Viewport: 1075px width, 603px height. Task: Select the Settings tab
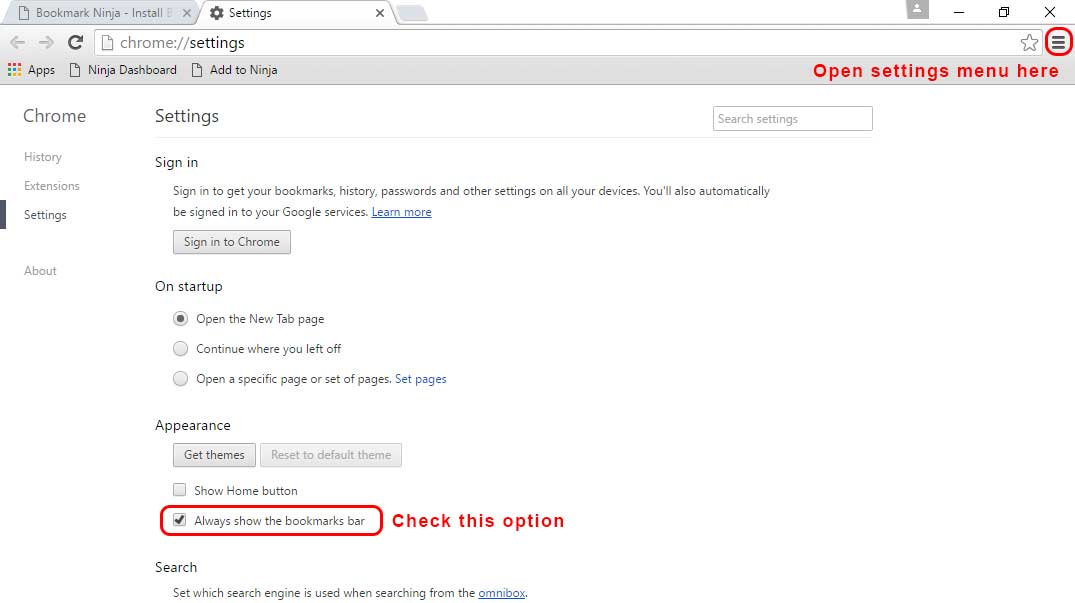(296, 13)
